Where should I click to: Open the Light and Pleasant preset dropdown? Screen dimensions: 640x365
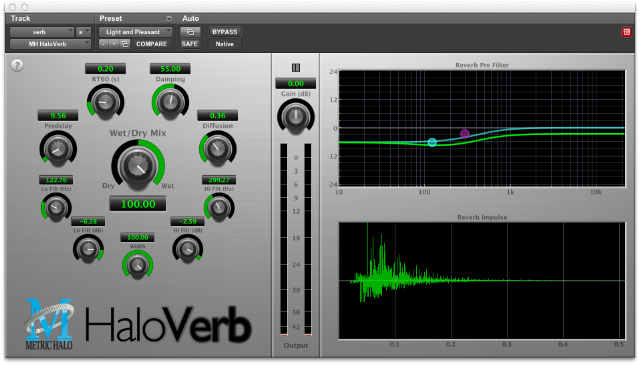click(x=136, y=32)
